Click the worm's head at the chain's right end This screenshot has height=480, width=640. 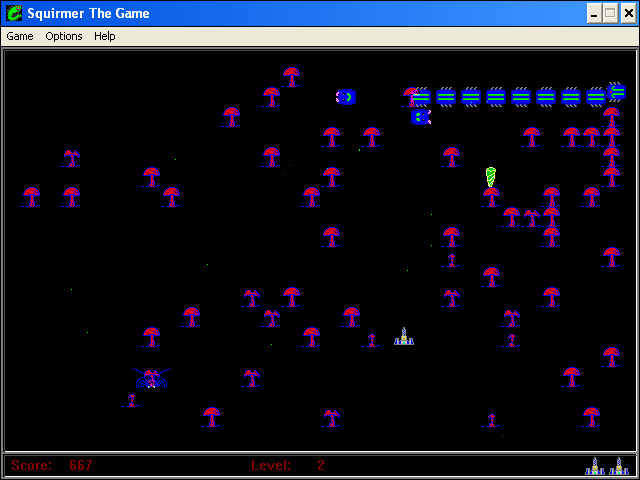pos(616,92)
